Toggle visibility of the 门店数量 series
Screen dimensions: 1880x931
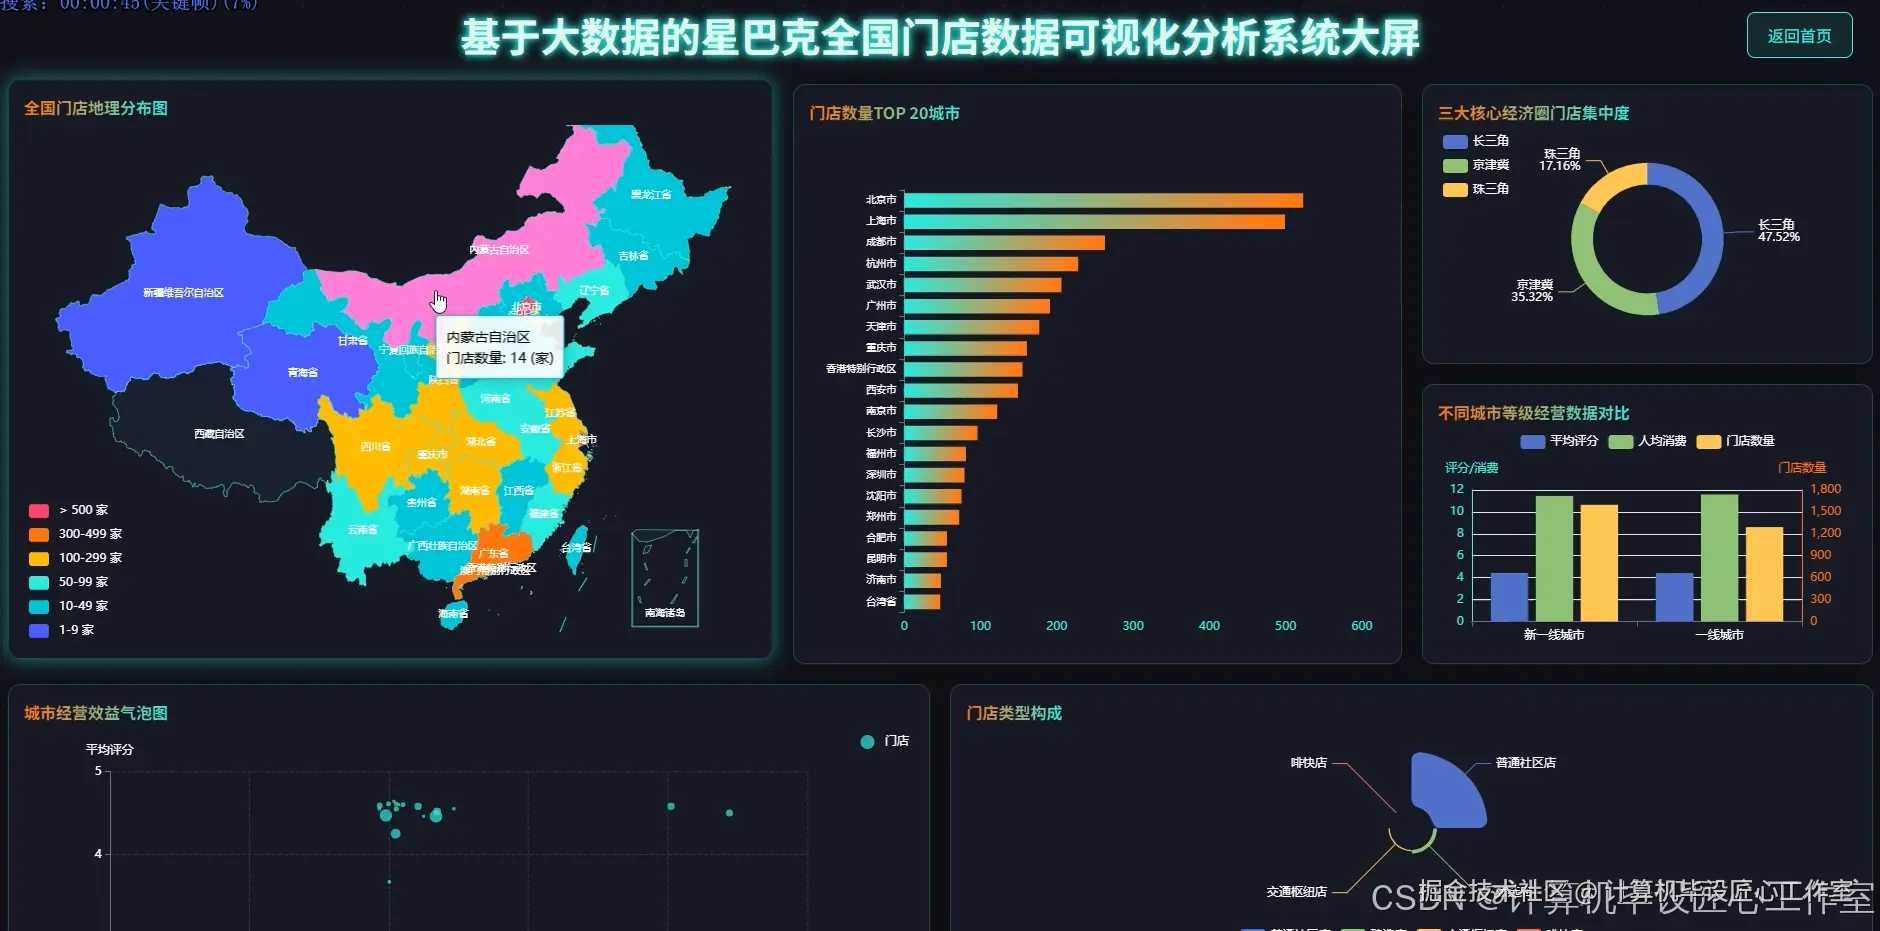(x=1711, y=441)
